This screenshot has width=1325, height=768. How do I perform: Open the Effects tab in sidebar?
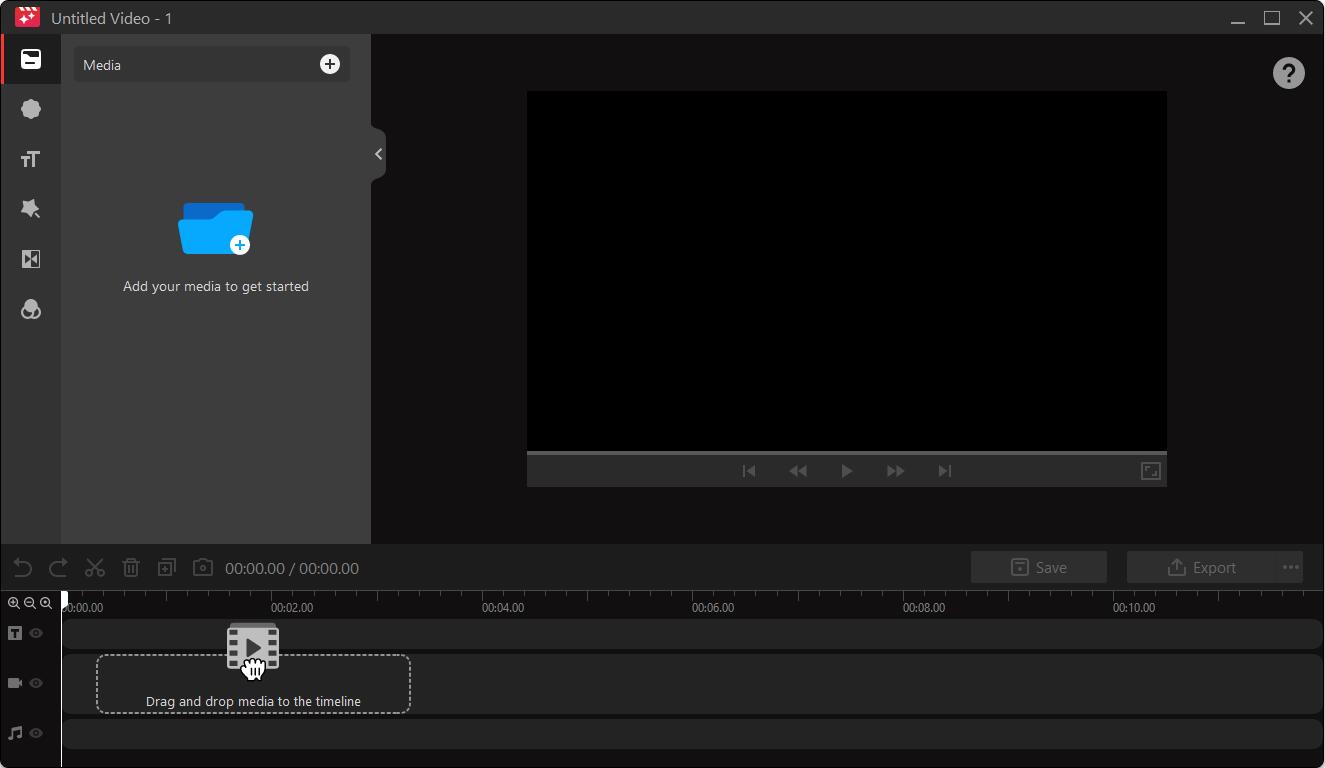[x=31, y=209]
